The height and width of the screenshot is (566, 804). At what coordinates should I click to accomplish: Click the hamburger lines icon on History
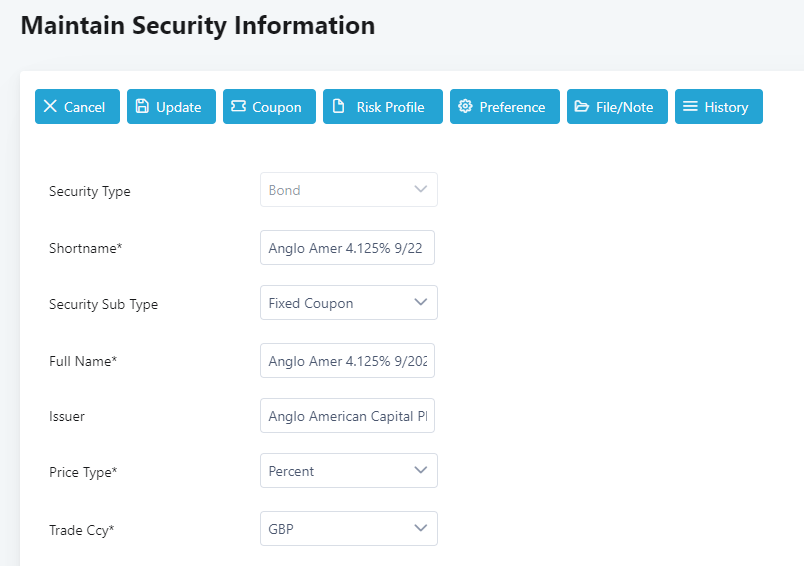pyautogui.click(x=690, y=106)
